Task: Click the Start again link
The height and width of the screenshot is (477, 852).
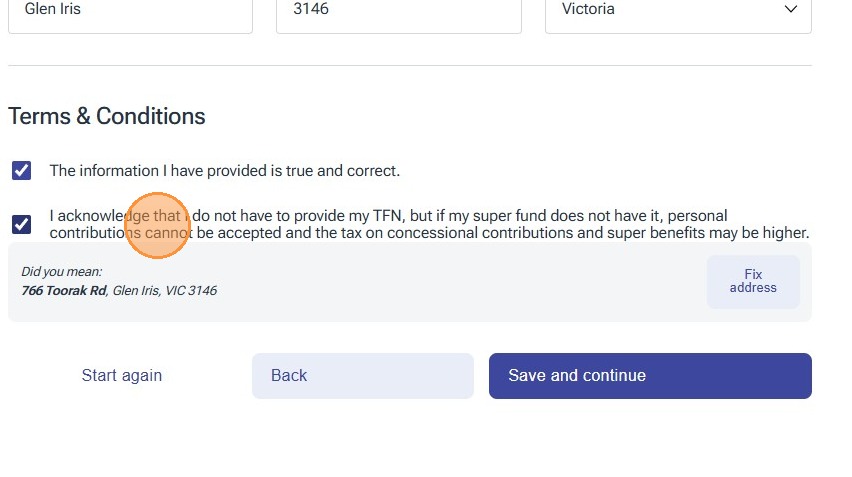Action: pos(121,376)
